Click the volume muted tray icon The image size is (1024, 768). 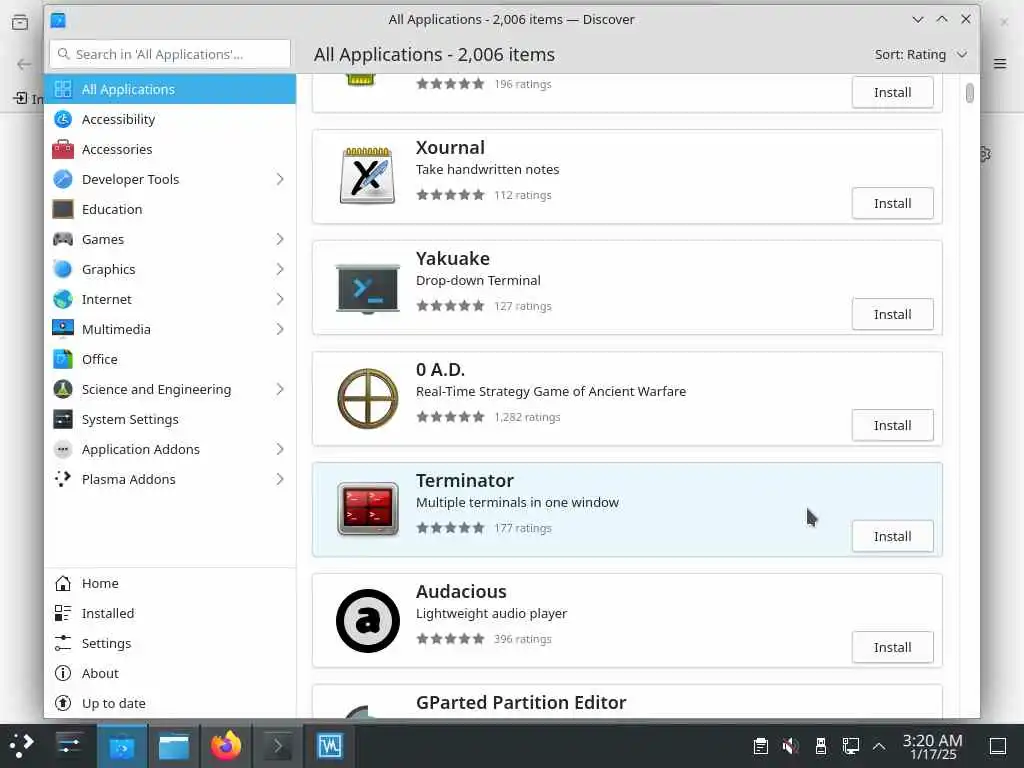click(790, 746)
